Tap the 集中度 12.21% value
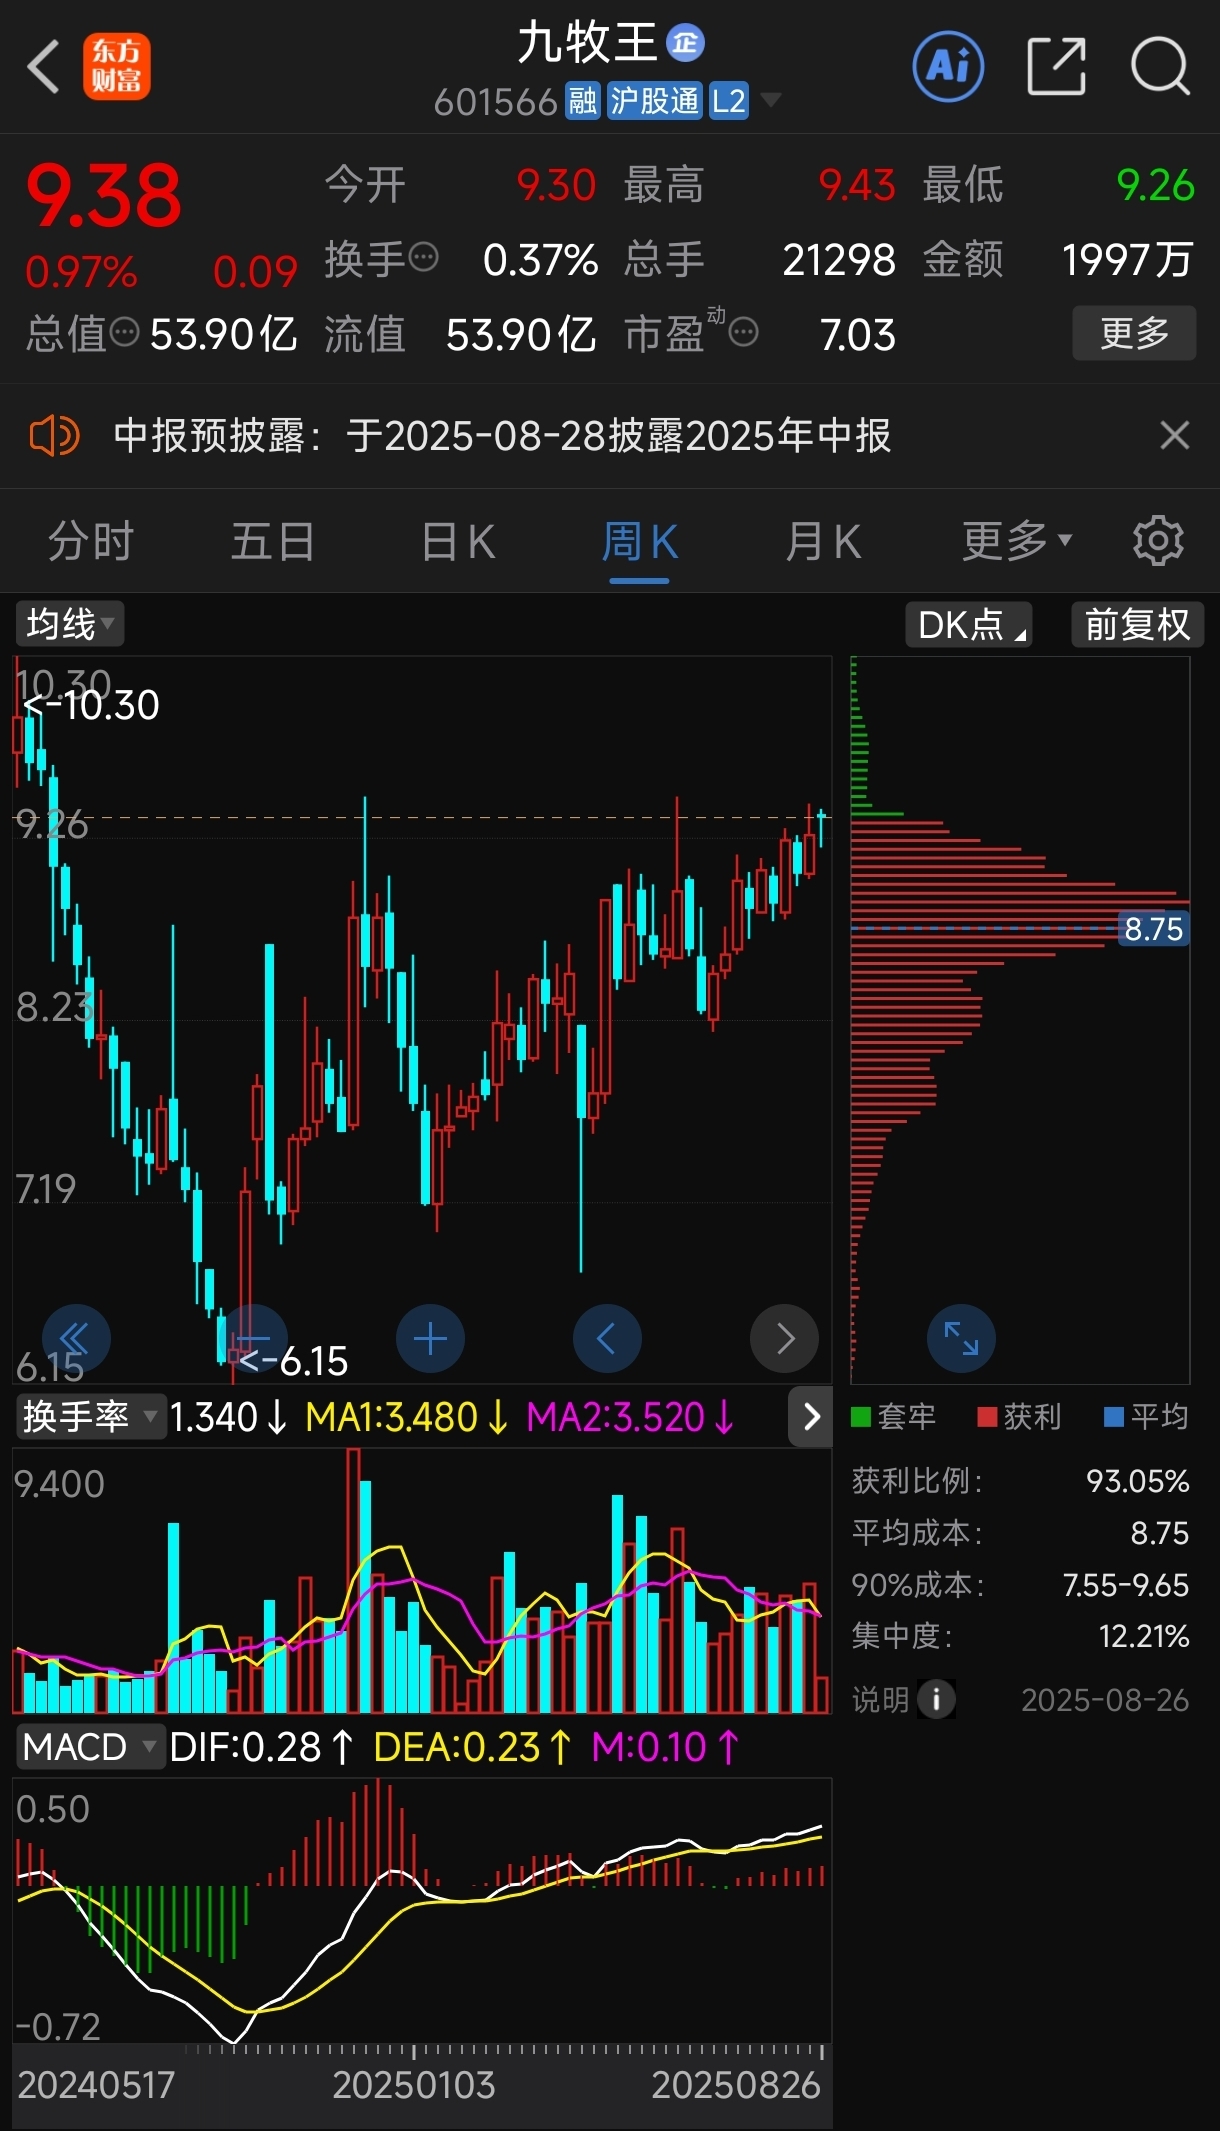The width and height of the screenshot is (1220, 2131). [x=1144, y=1637]
